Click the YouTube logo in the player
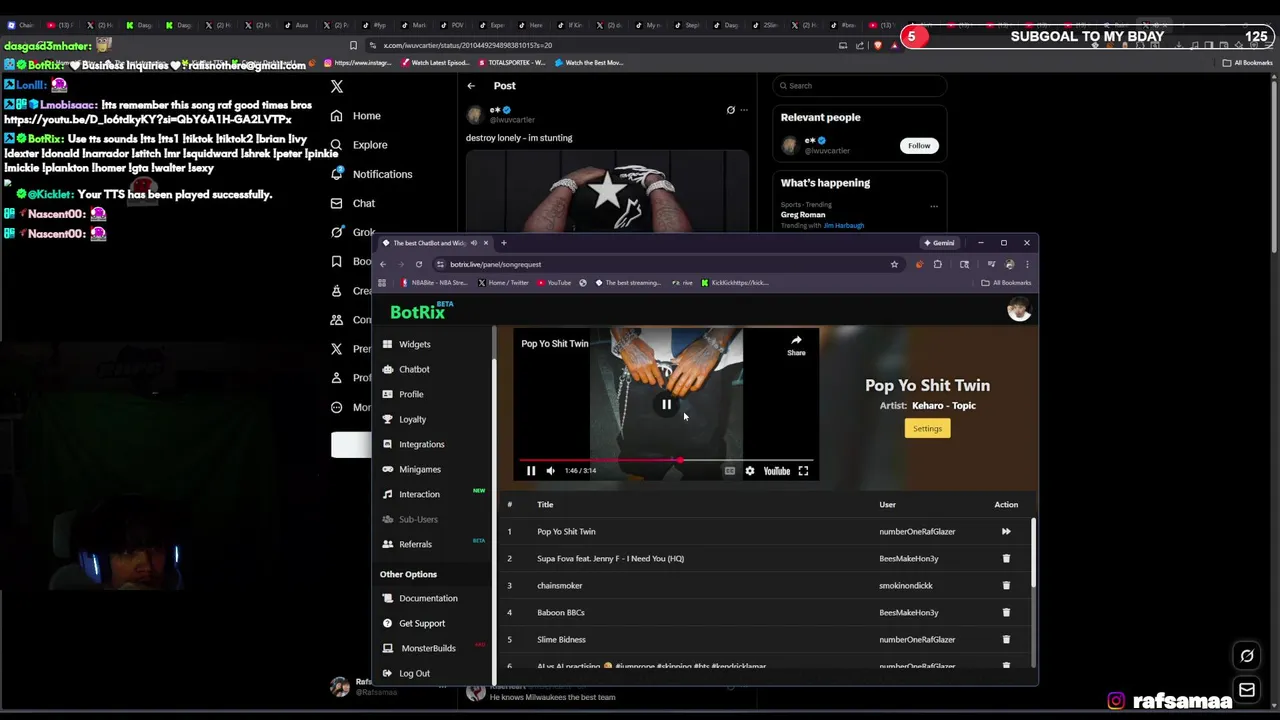The height and width of the screenshot is (720, 1280). (x=777, y=471)
